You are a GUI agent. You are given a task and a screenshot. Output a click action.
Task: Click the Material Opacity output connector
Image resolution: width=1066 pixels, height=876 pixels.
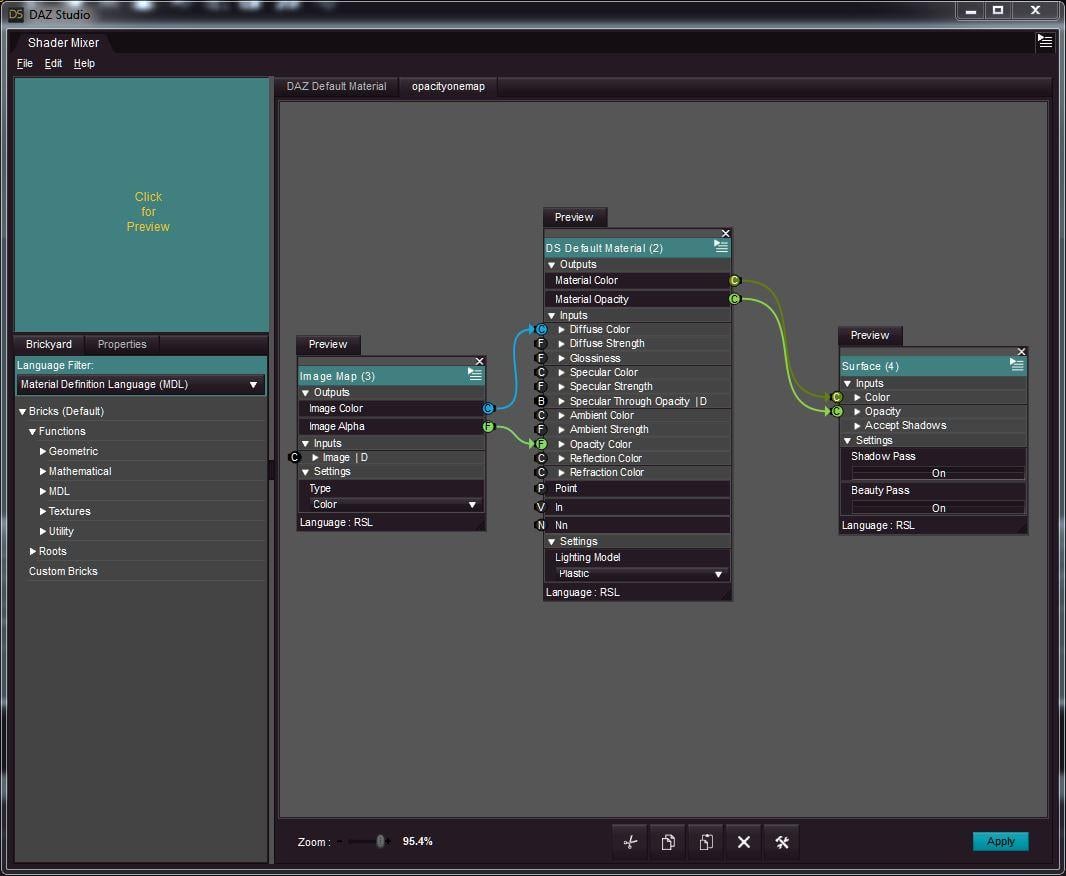(x=735, y=299)
